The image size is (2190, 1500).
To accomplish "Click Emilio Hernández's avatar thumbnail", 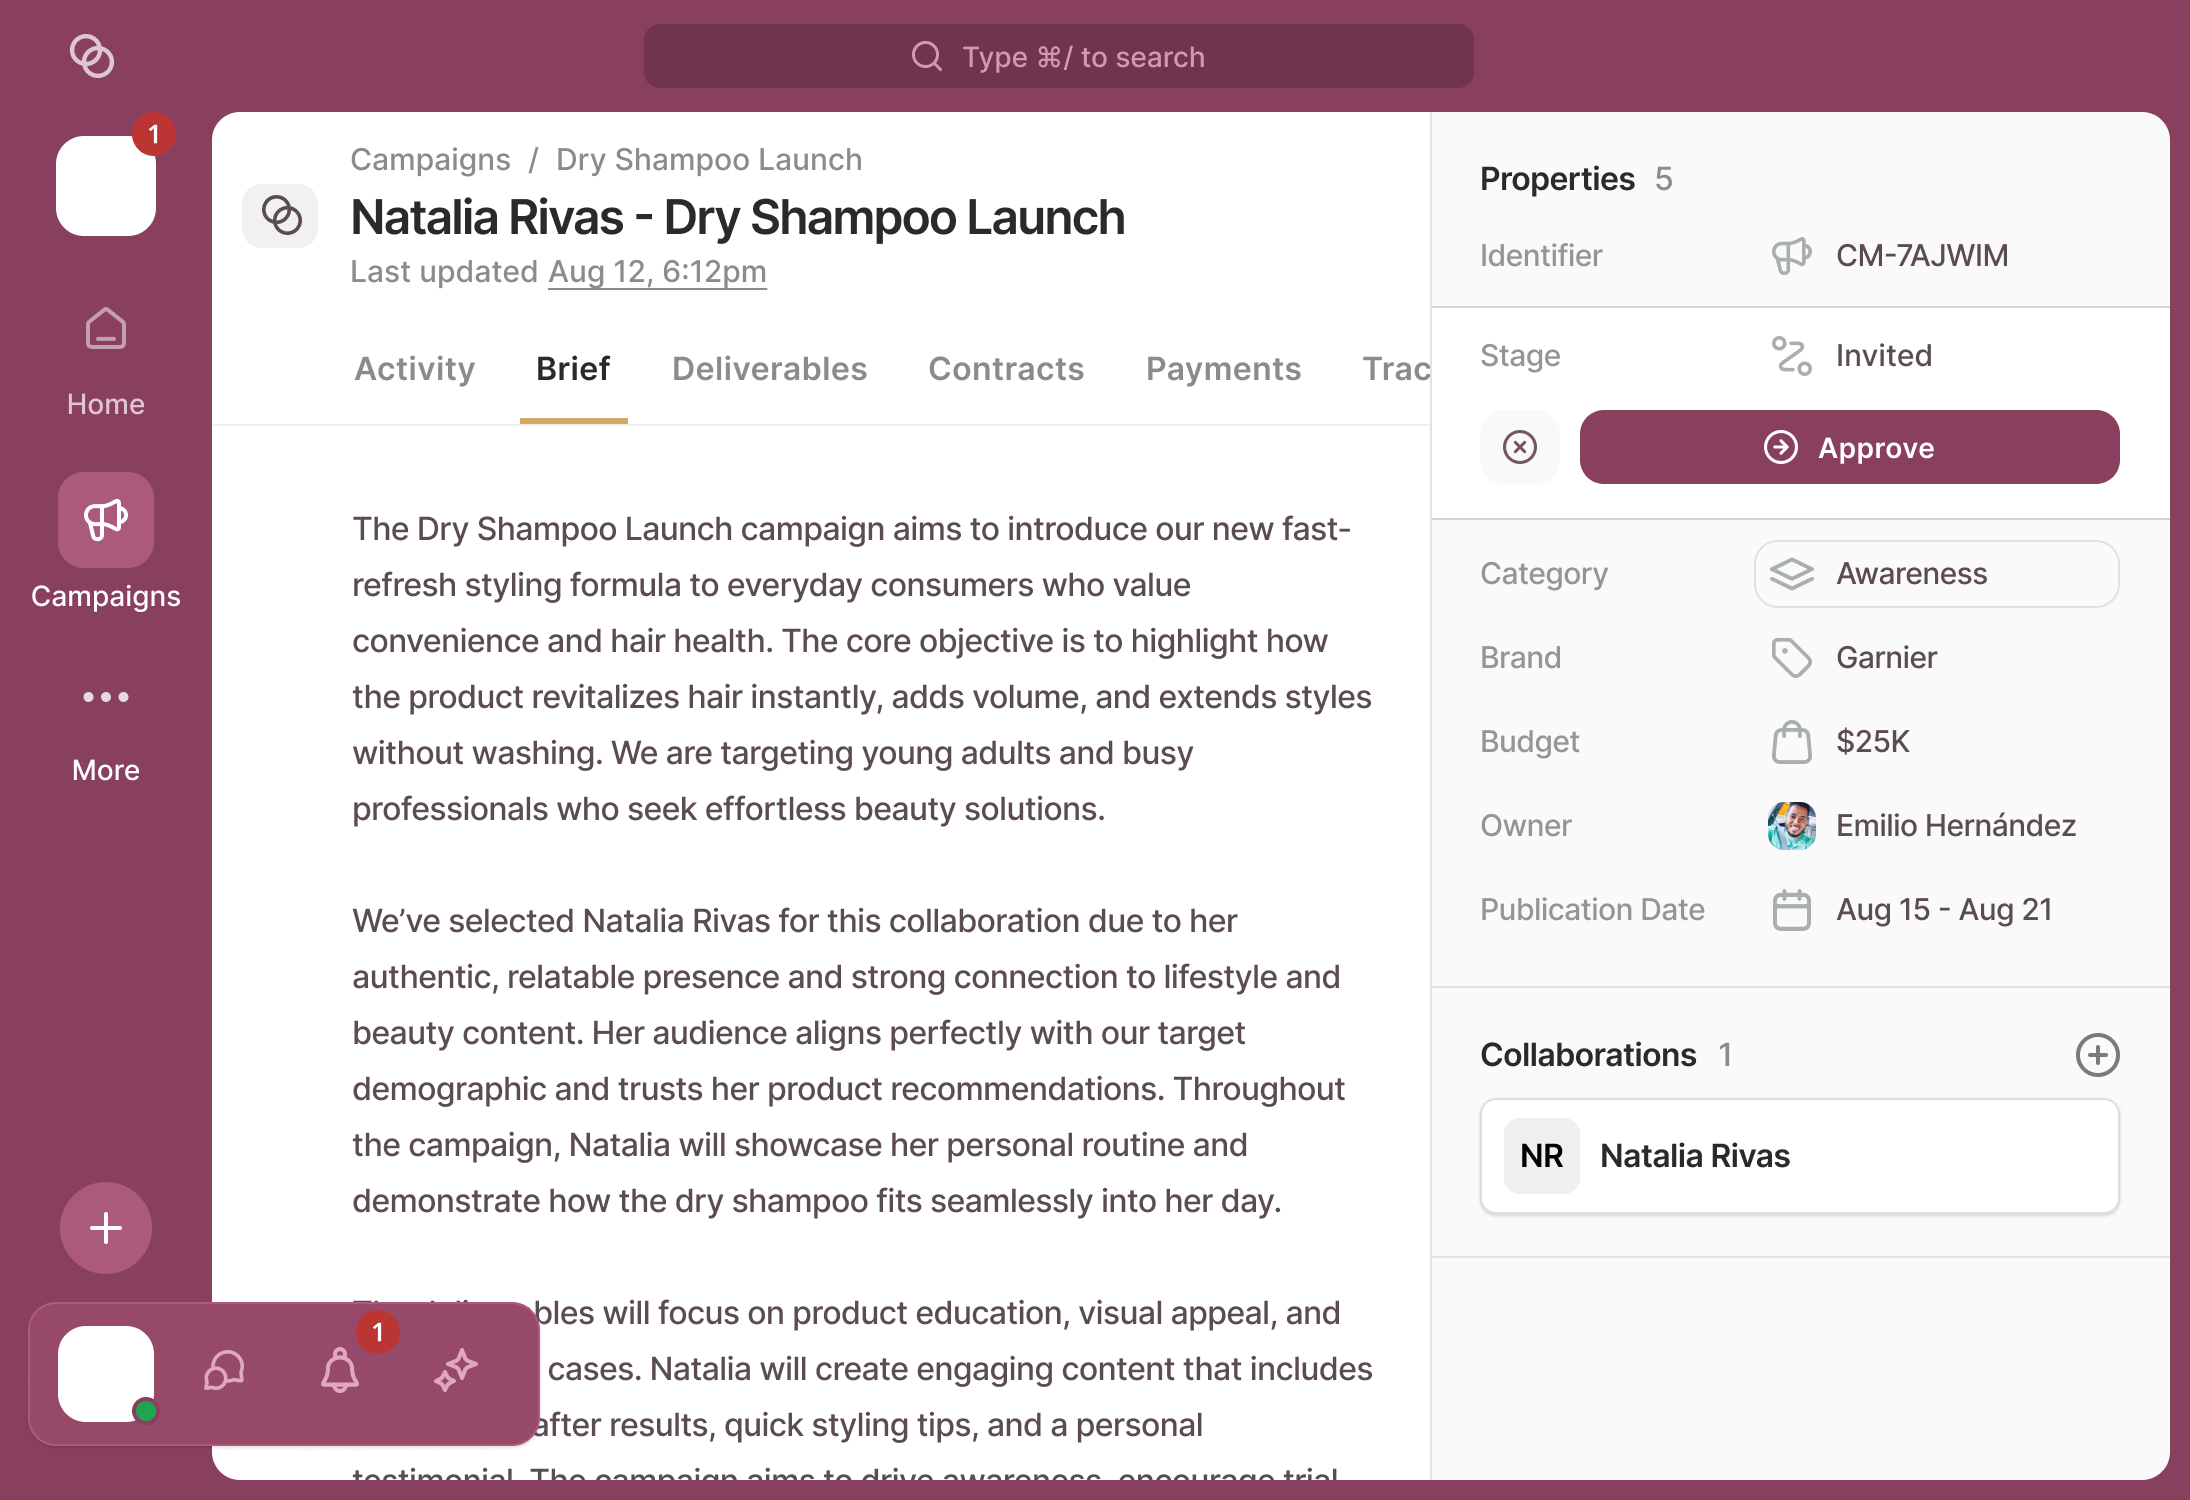I will [1791, 825].
